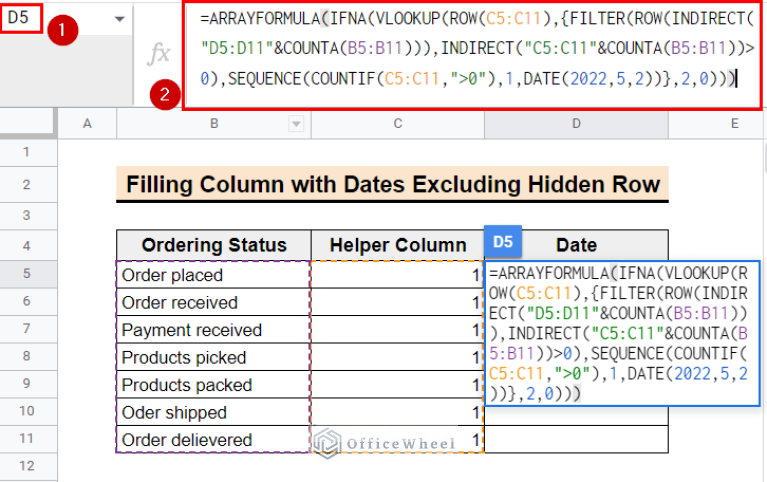767x482 pixels.
Task: Select row 11 header
Action: pyautogui.click(x=27, y=438)
